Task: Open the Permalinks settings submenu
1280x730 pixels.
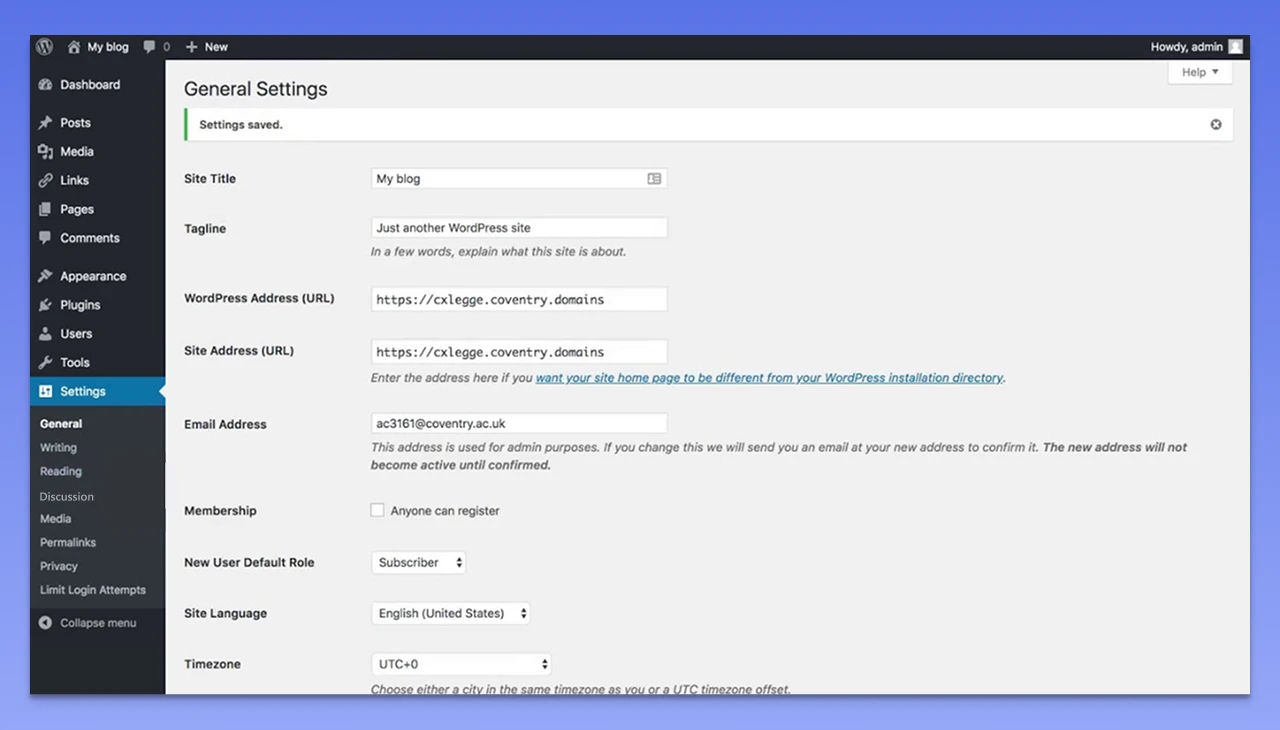Action: coord(68,543)
